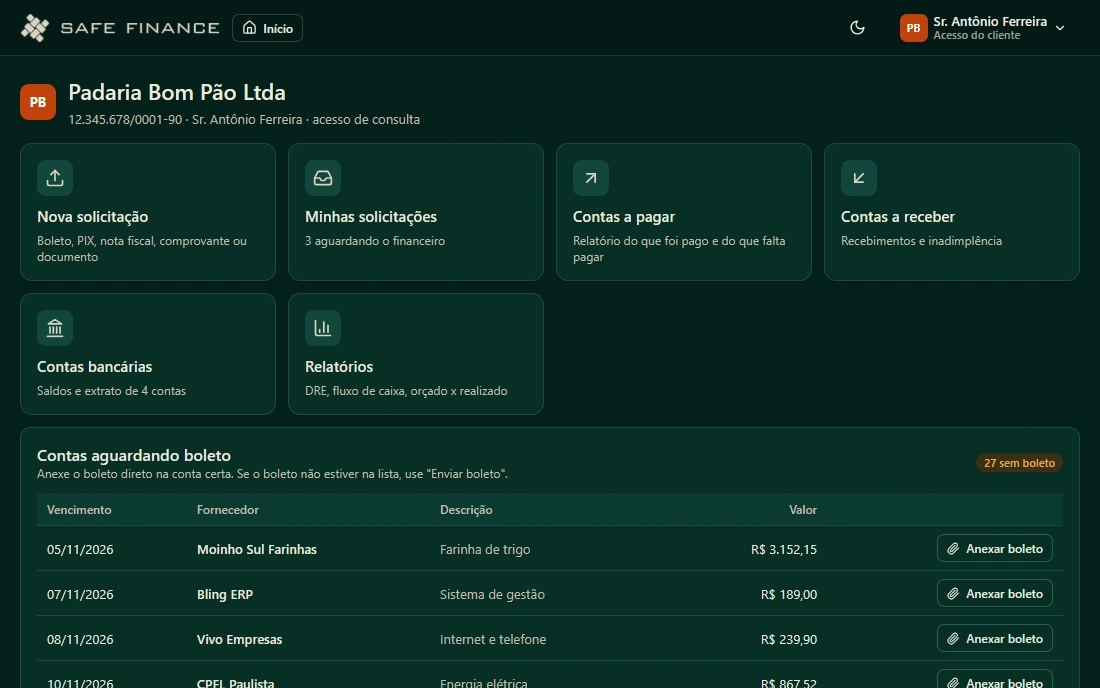1100x688 pixels.
Task: Click the chart icon on Relatórios
Action: click(323, 328)
